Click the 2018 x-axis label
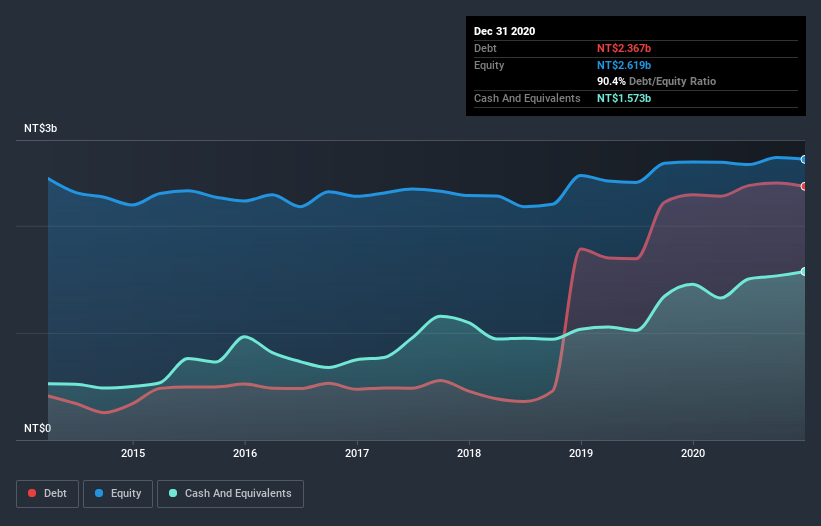 tap(469, 453)
